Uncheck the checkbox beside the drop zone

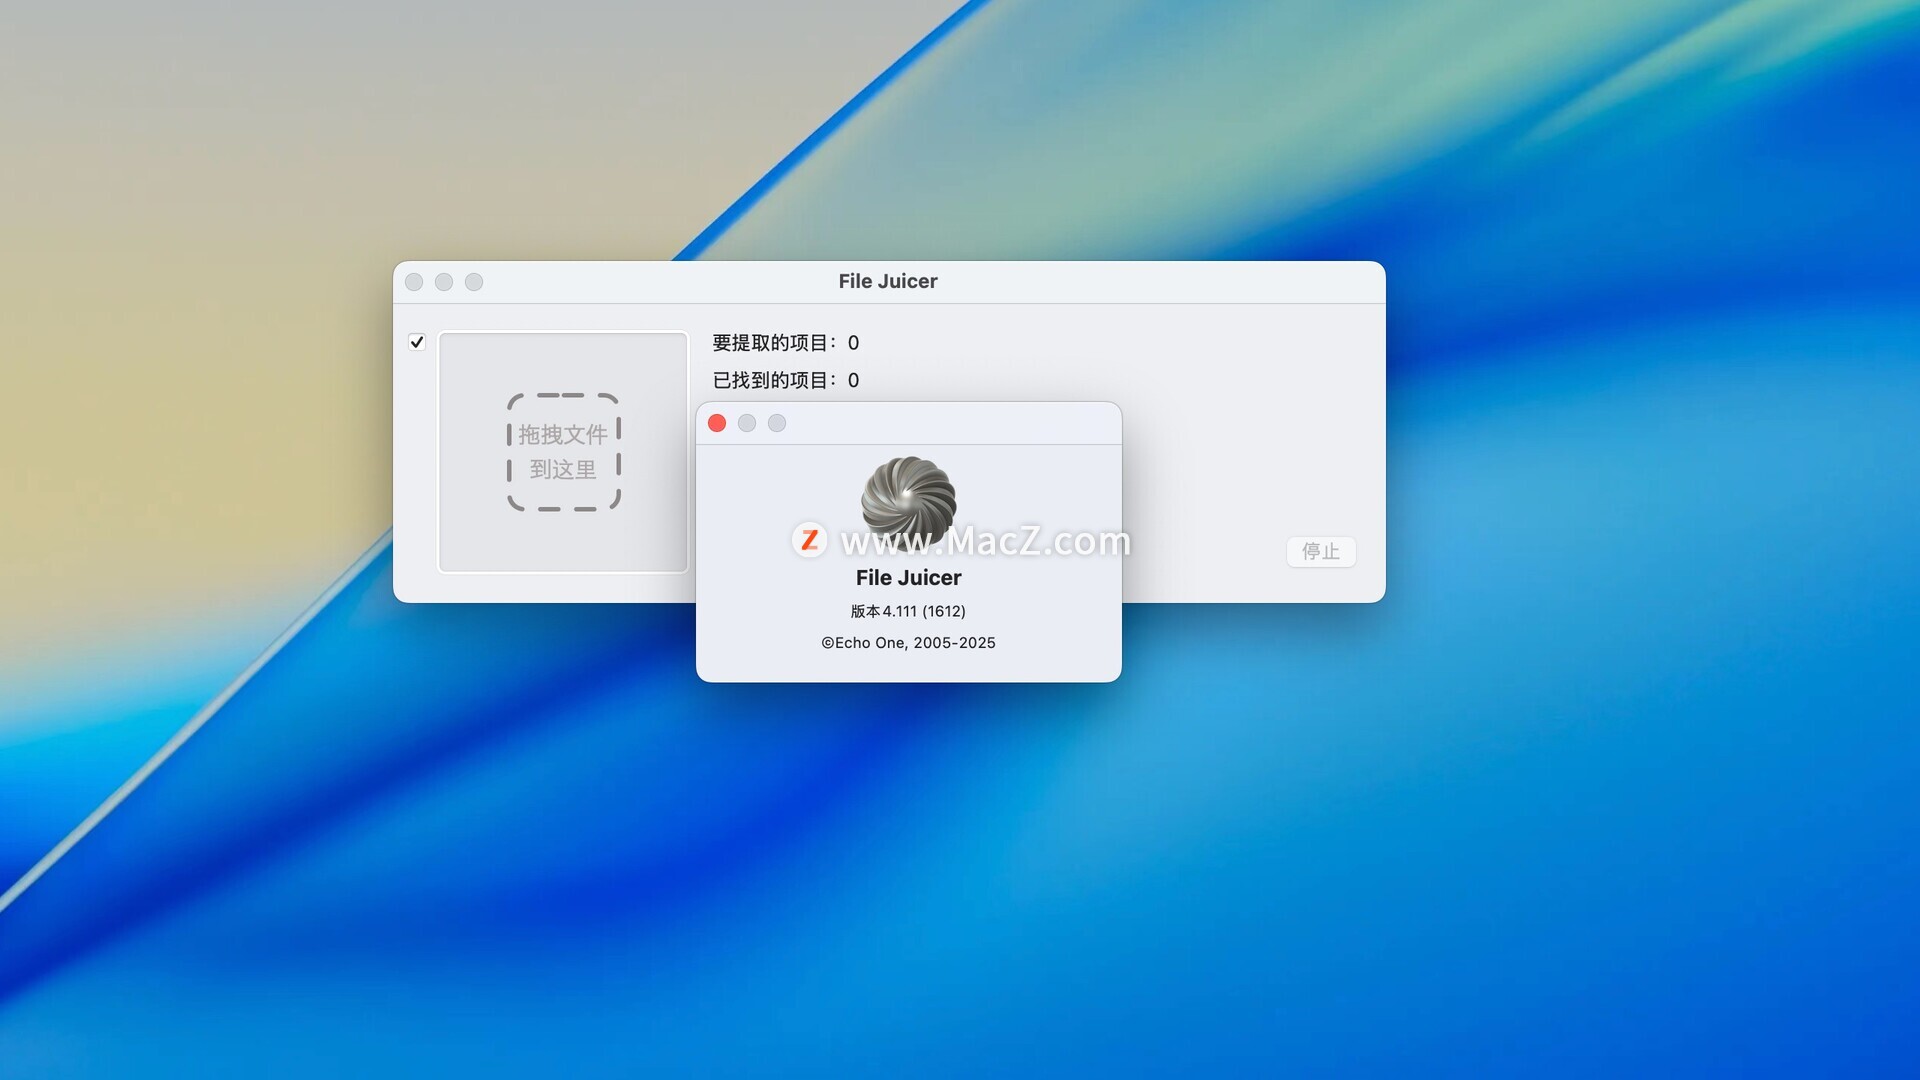(x=417, y=342)
